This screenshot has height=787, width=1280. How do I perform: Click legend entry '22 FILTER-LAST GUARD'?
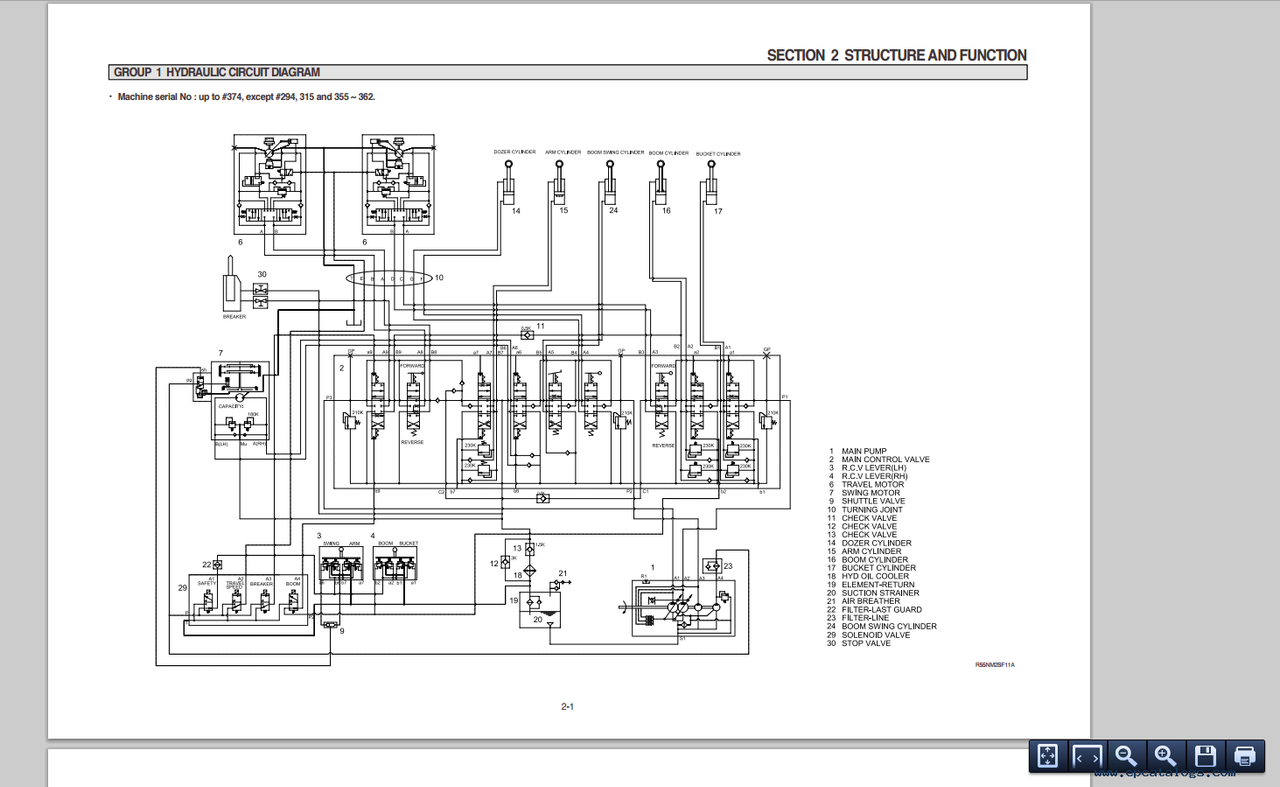874,610
